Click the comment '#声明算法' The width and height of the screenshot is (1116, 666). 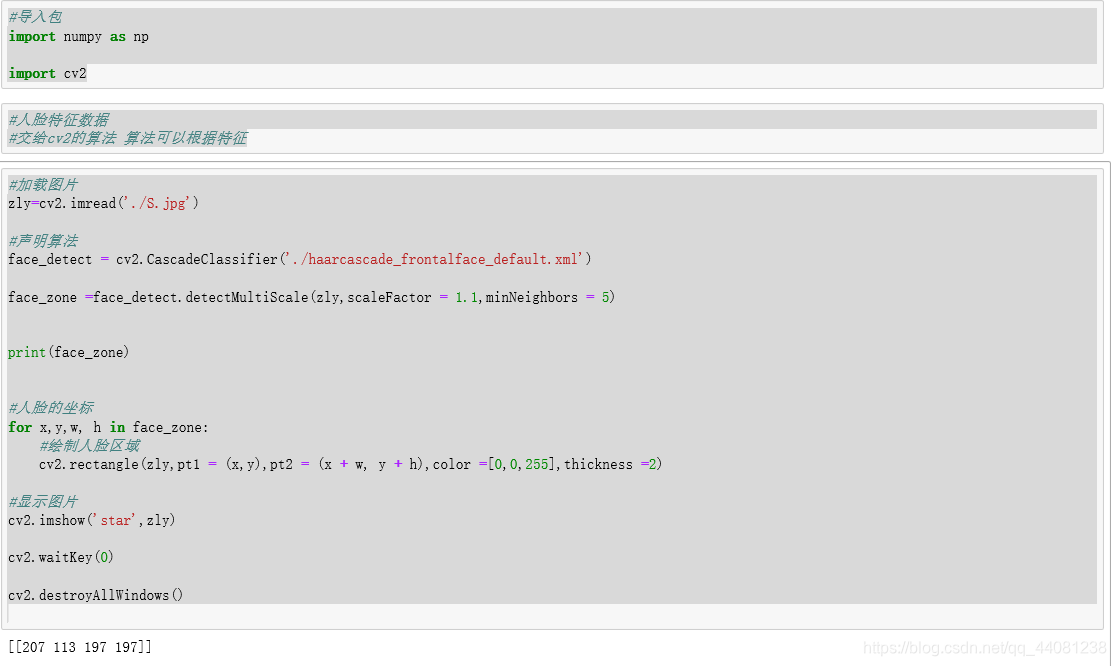point(43,241)
